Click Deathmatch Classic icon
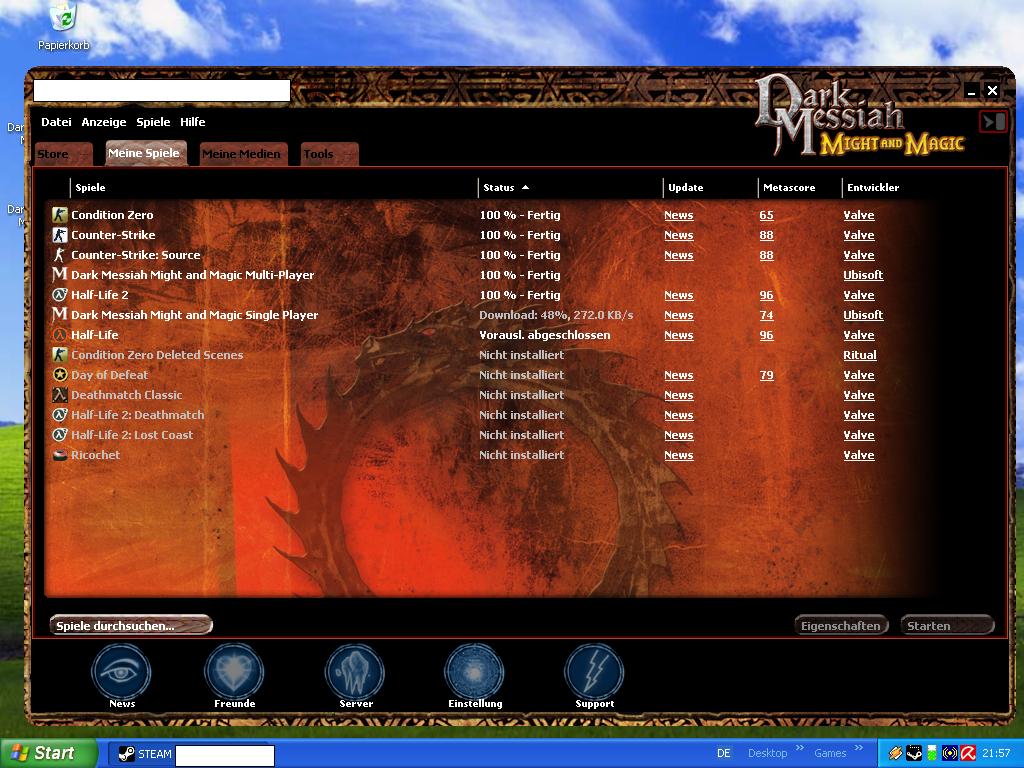 pyautogui.click(x=59, y=394)
